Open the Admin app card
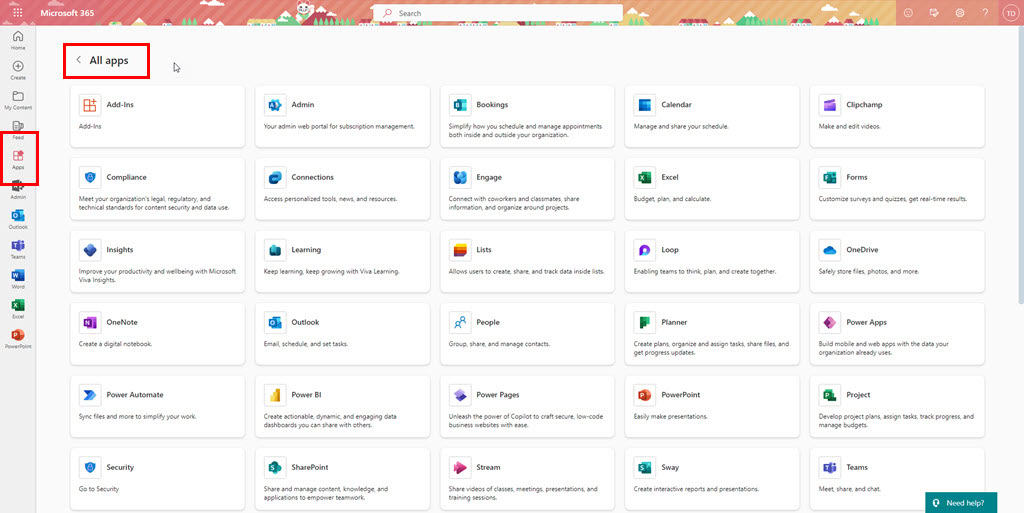 click(342, 116)
